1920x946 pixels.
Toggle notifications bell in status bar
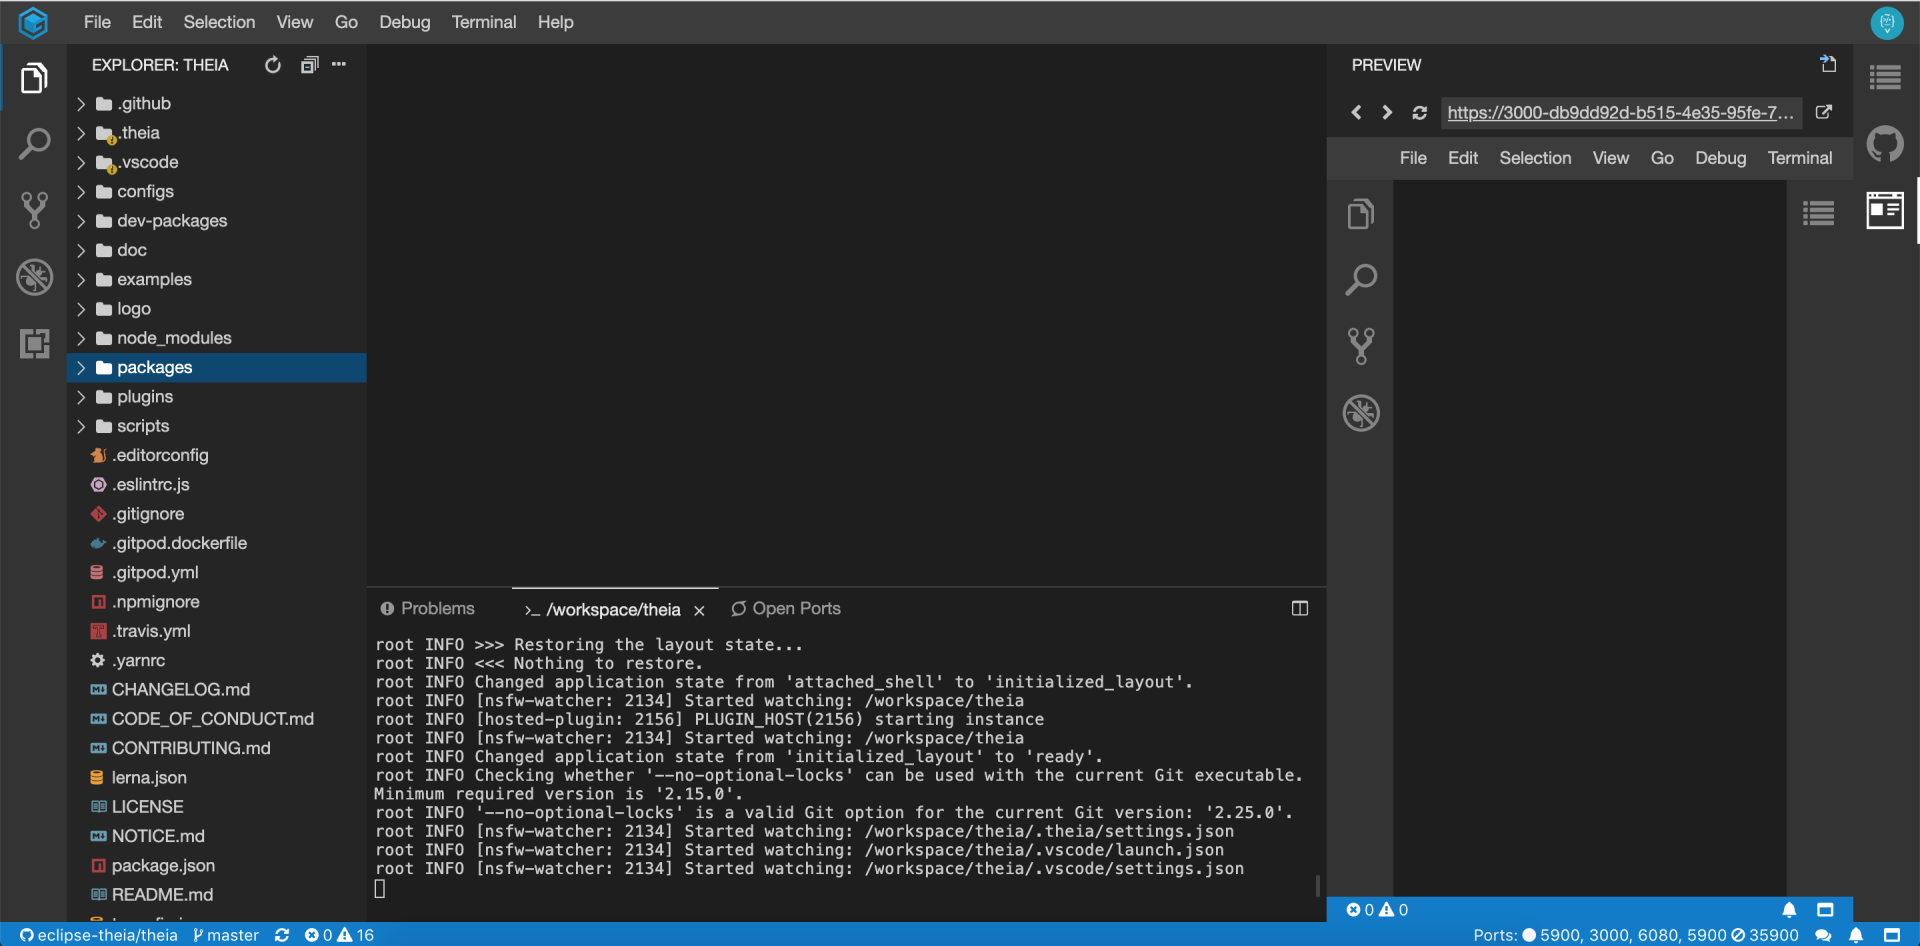pos(1856,935)
